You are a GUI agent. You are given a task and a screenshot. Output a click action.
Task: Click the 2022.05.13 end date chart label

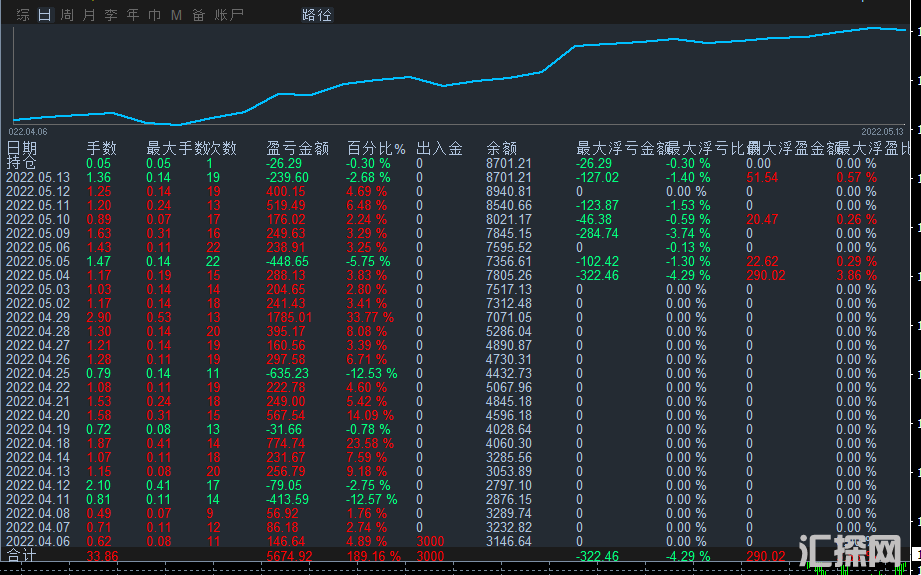pos(882,132)
